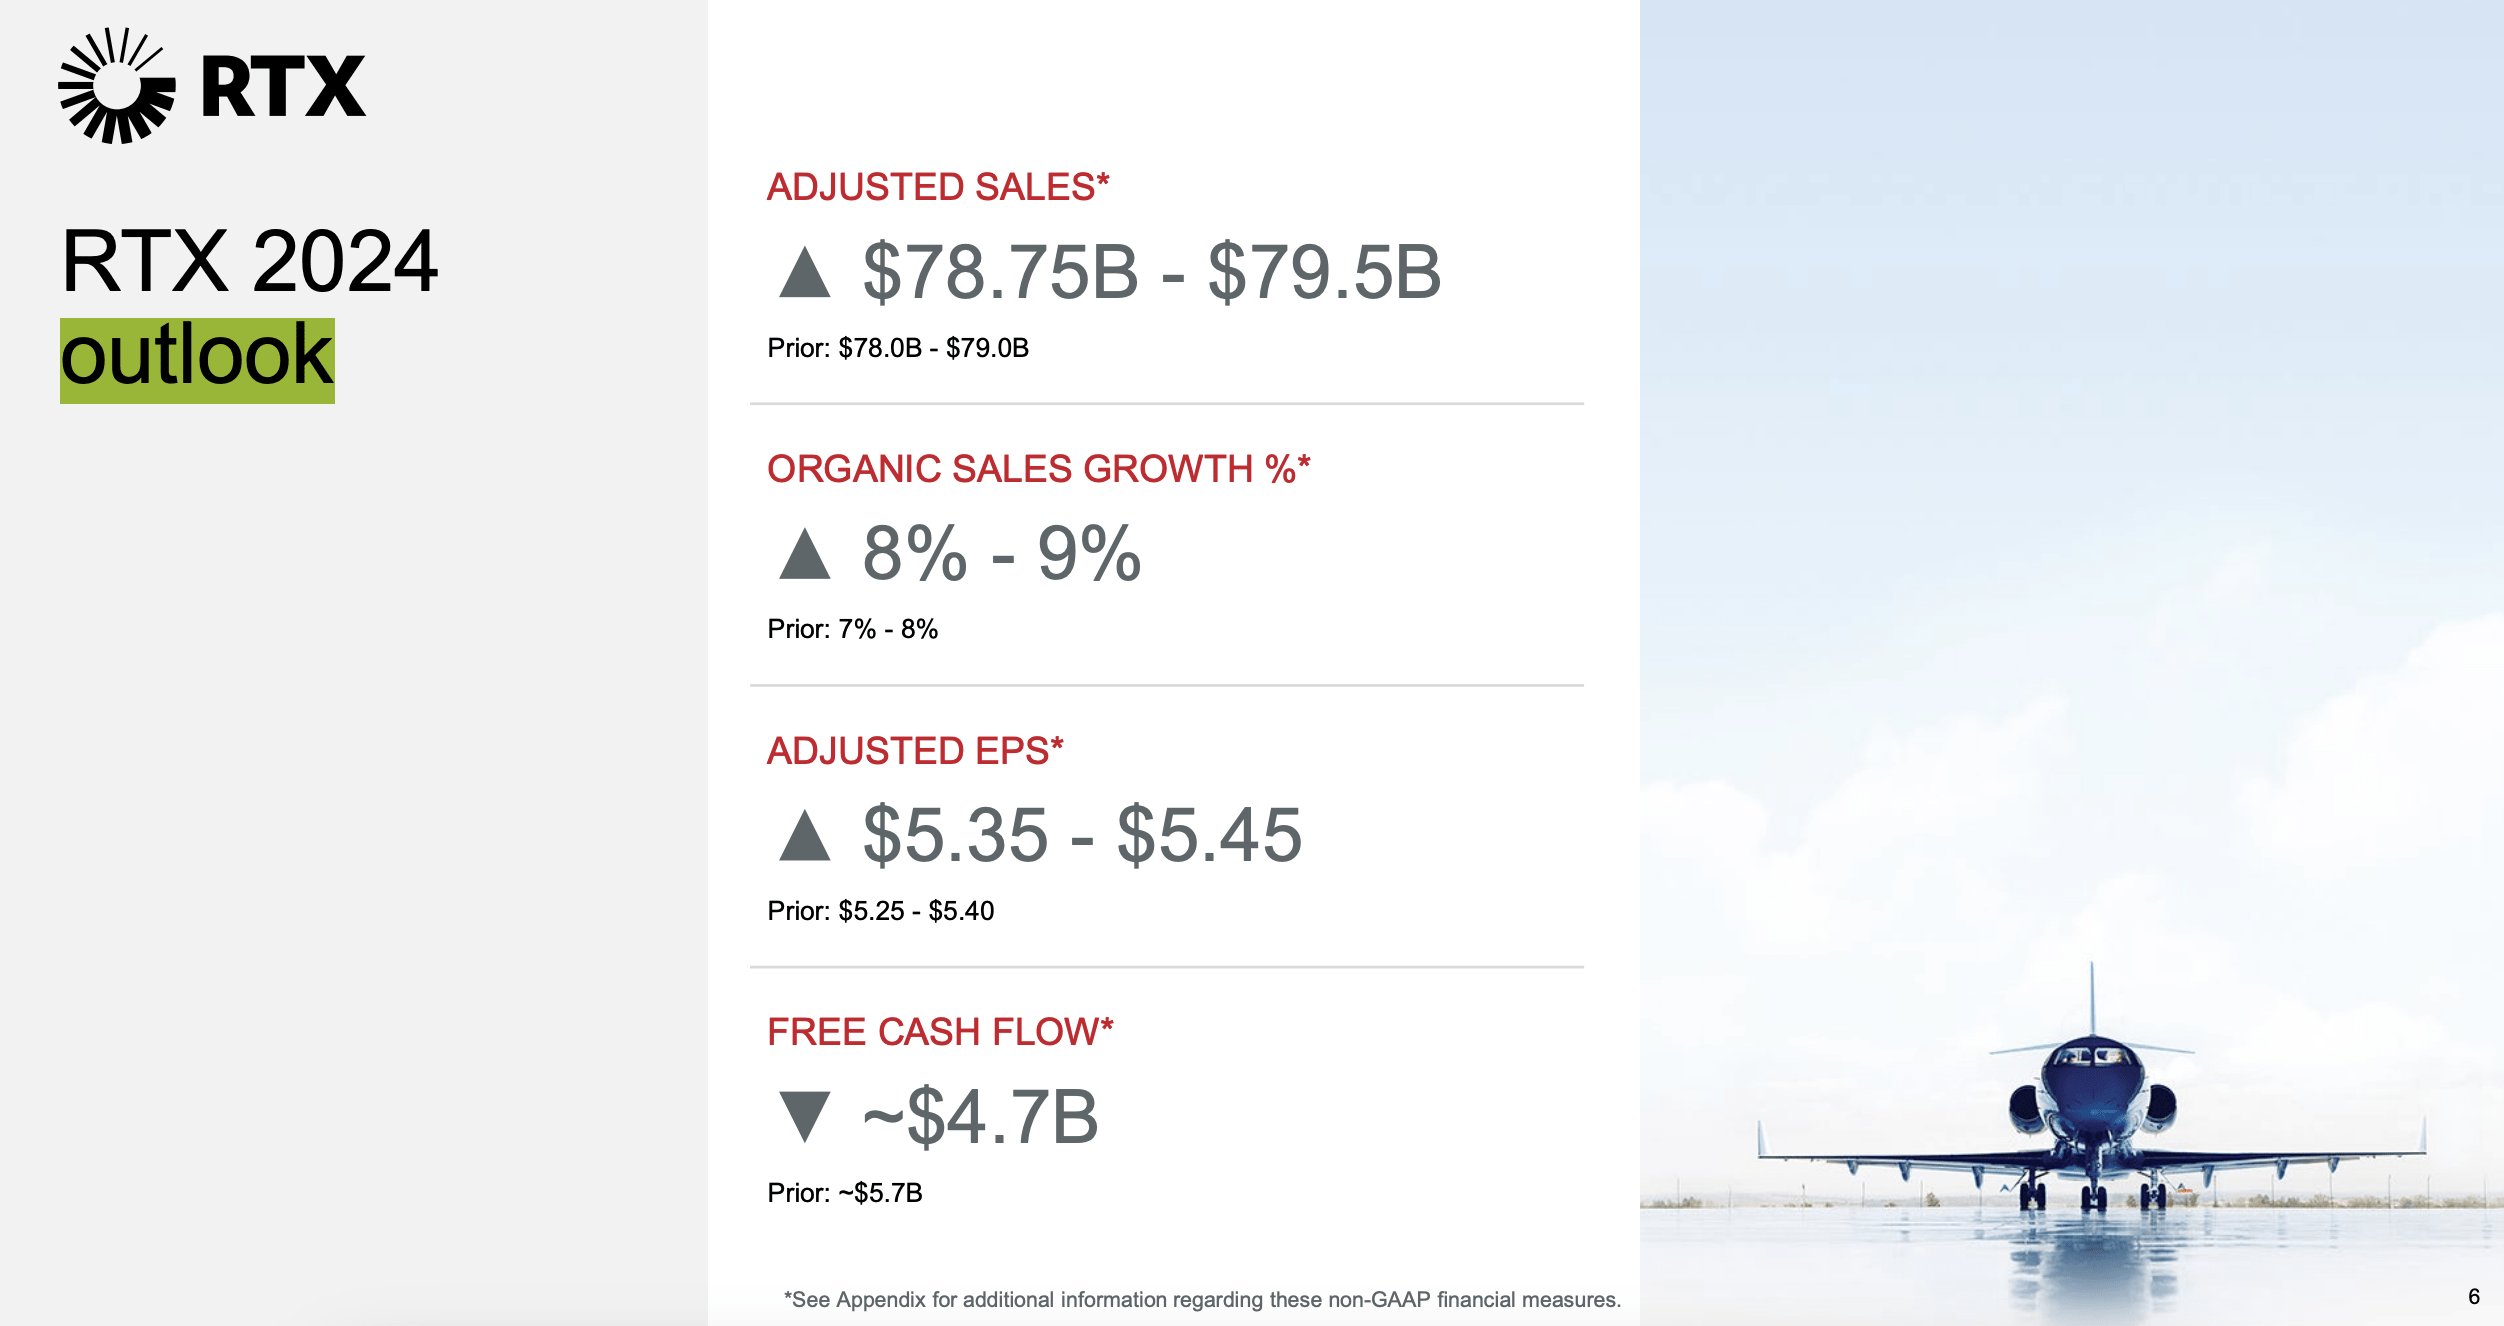Click the up arrow beside Adjusted Sales
Image resolution: width=2504 pixels, height=1326 pixels.
[x=805, y=273]
